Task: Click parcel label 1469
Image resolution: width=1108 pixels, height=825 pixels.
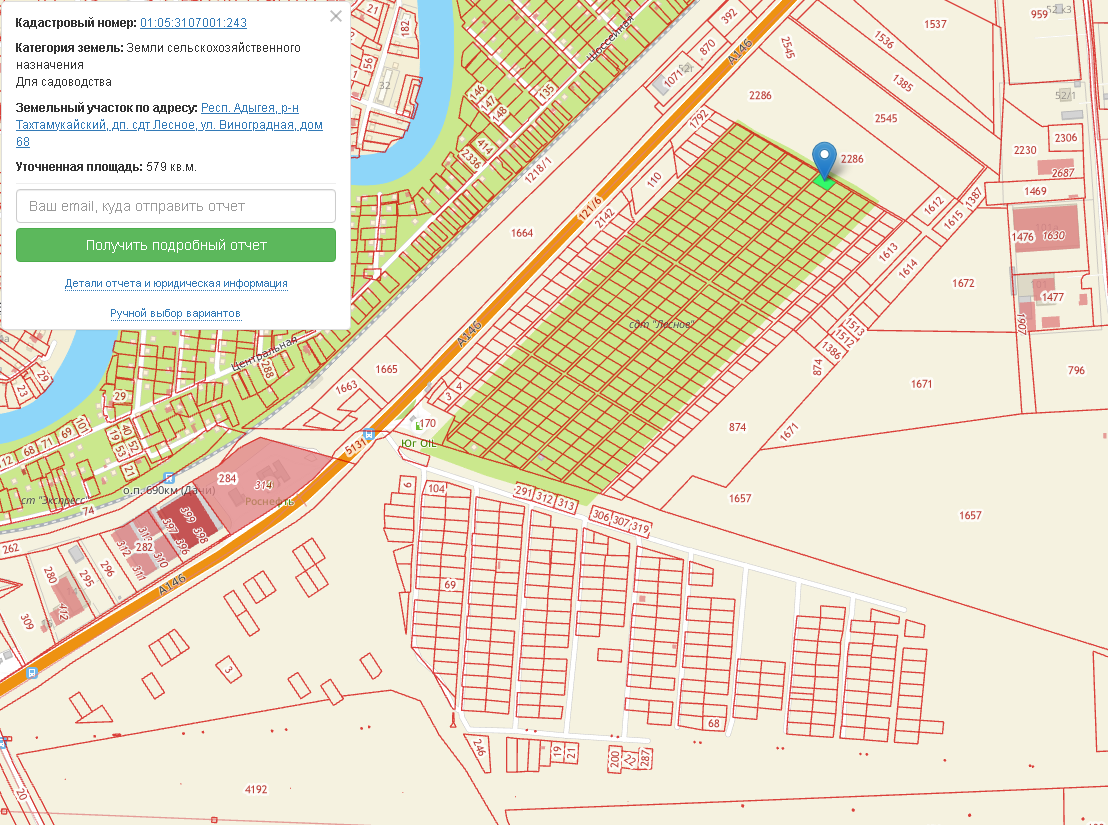Action: (1035, 191)
